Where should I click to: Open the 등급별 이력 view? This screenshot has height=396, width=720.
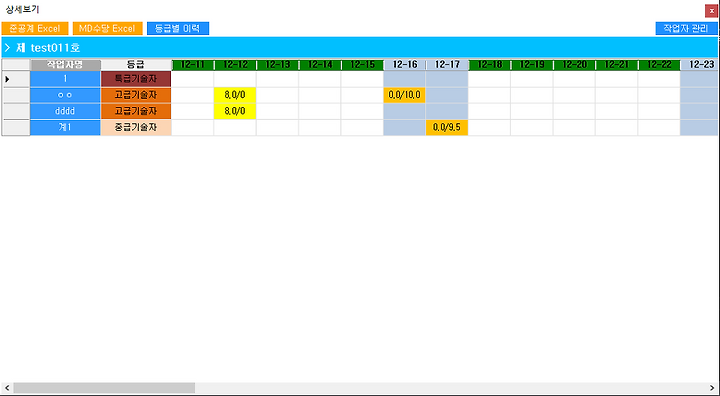(x=178, y=28)
